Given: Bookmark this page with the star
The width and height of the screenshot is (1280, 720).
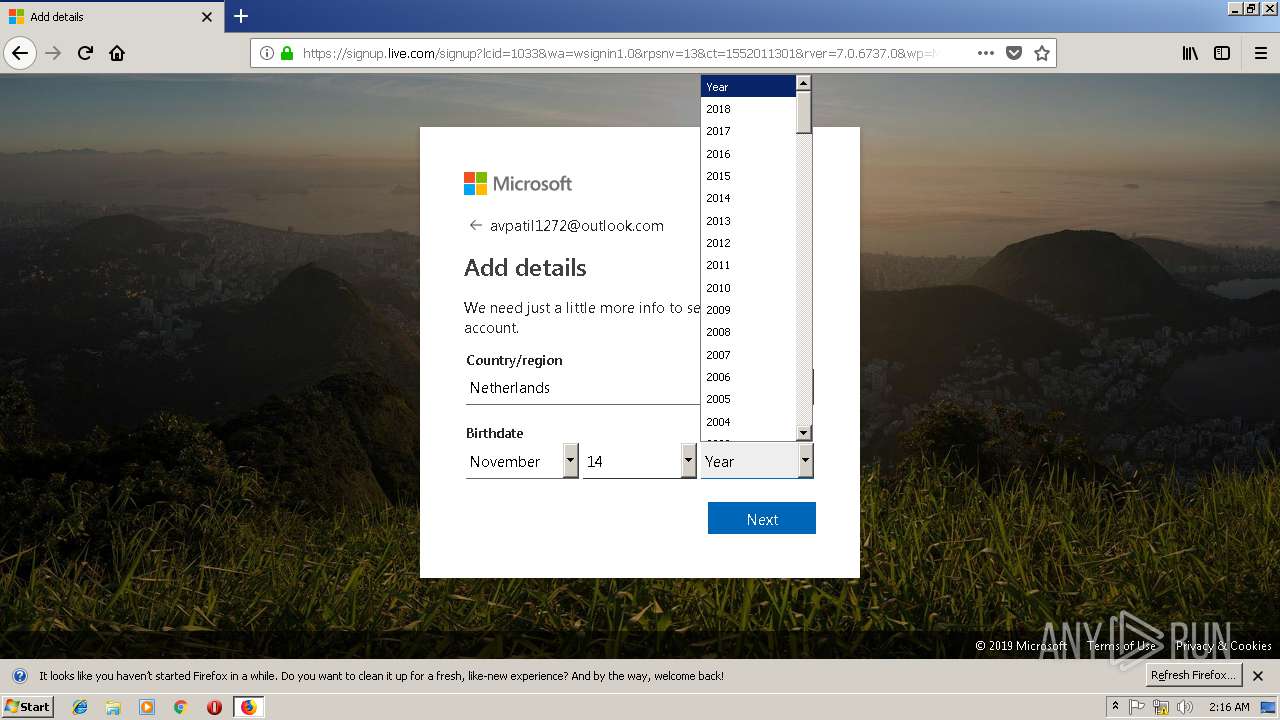Looking at the screenshot, I should point(1042,53).
